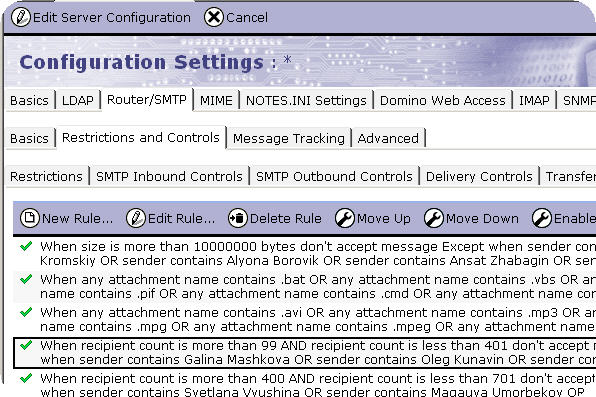The width and height of the screenshot is (596, 397).
Task: Open the Domino Web Access tab
Action: coord(443,100)
